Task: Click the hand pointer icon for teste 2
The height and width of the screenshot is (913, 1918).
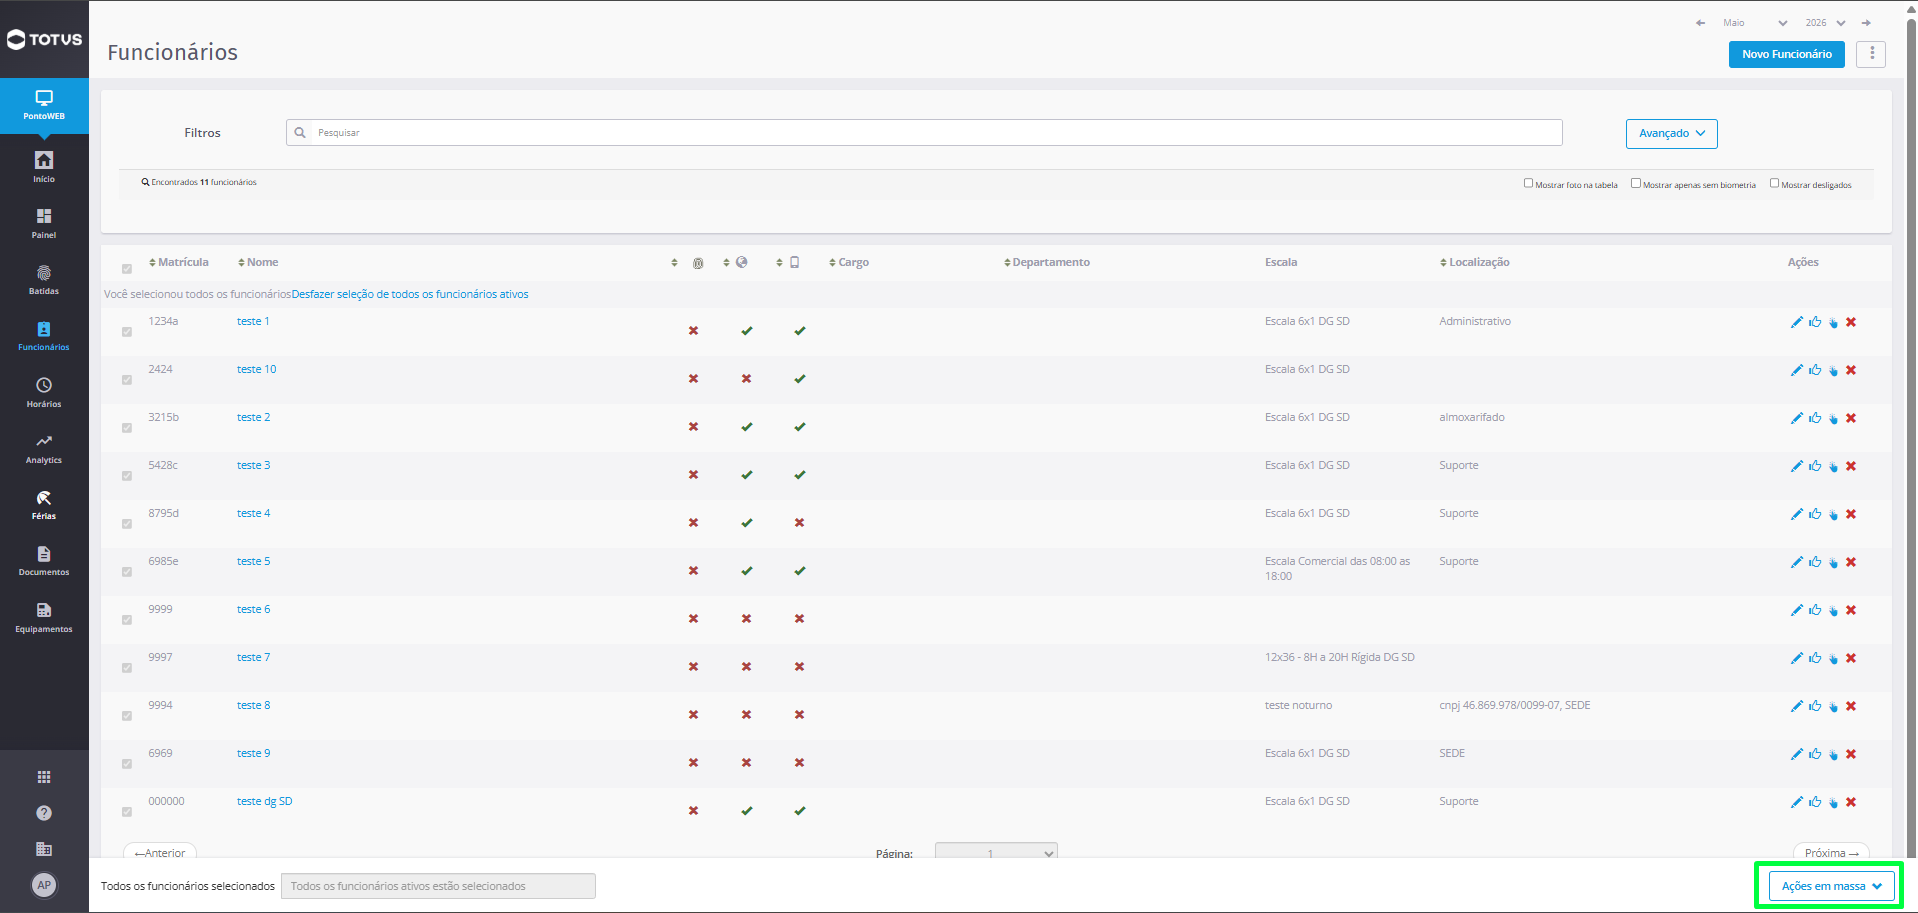Action: point(1833,418)
